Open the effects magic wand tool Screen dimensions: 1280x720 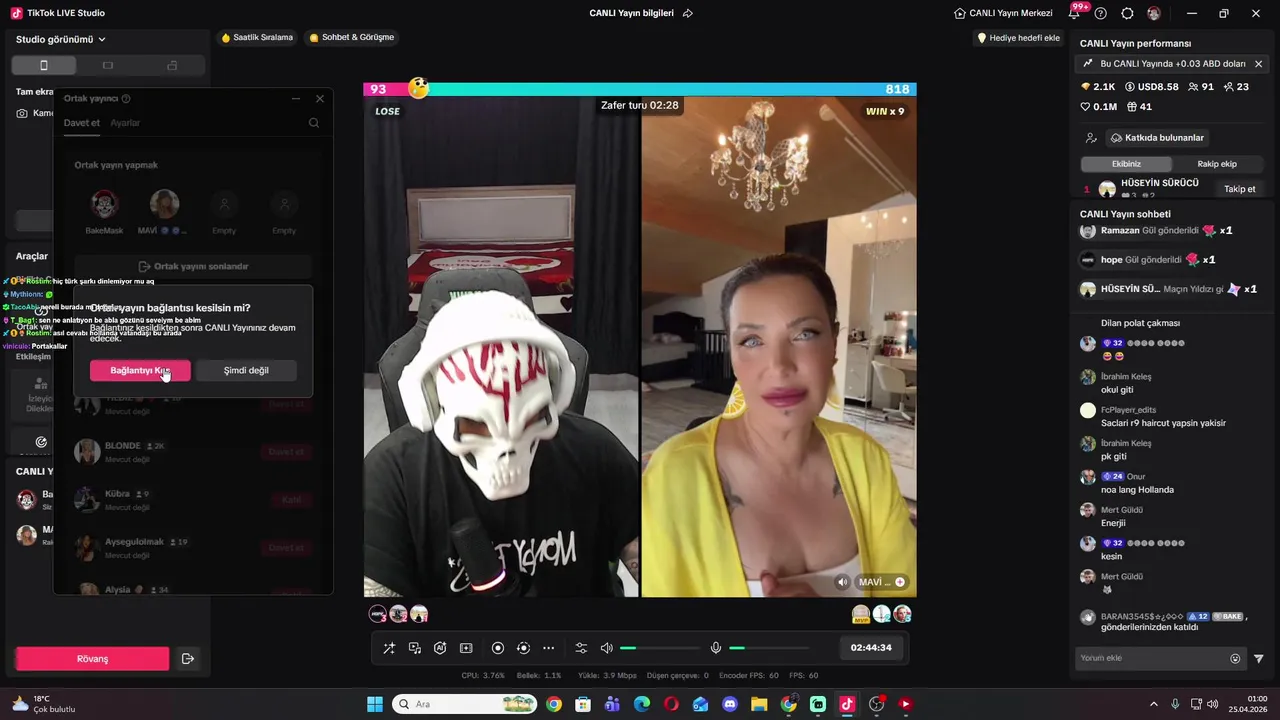tap(389, 648)
